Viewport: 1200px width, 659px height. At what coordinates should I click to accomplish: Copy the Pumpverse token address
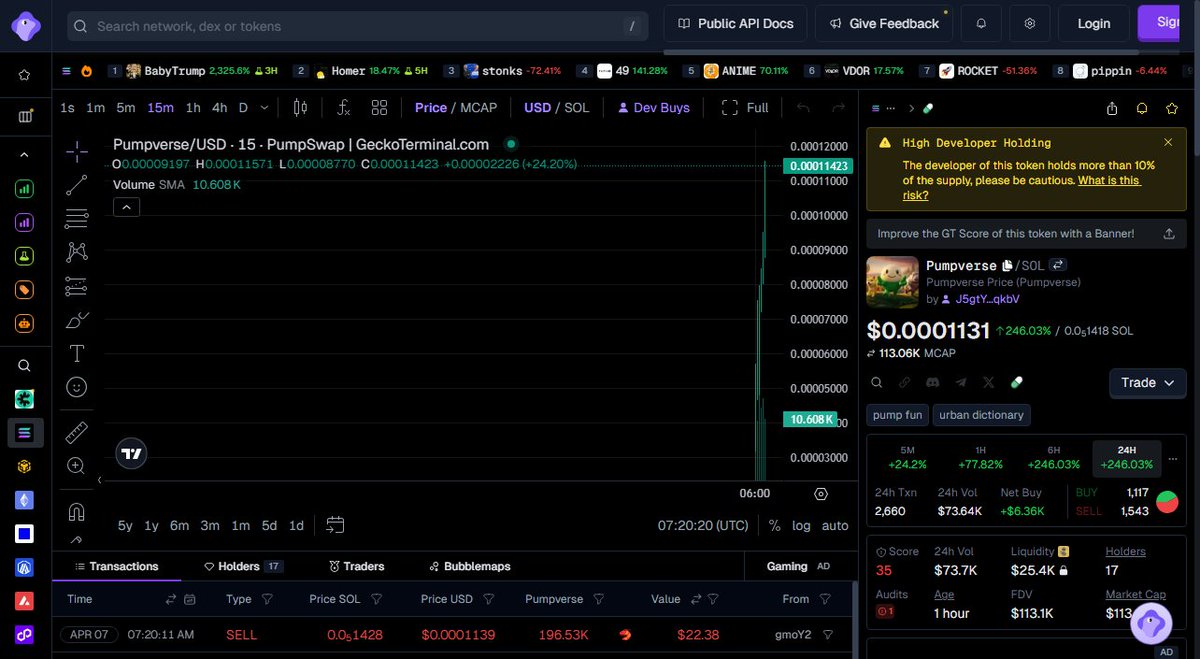[1007, 265]
